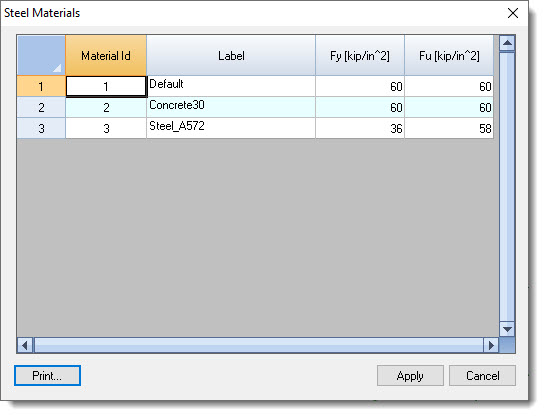
Task: Select row header number 2
Action: [41, 107]
